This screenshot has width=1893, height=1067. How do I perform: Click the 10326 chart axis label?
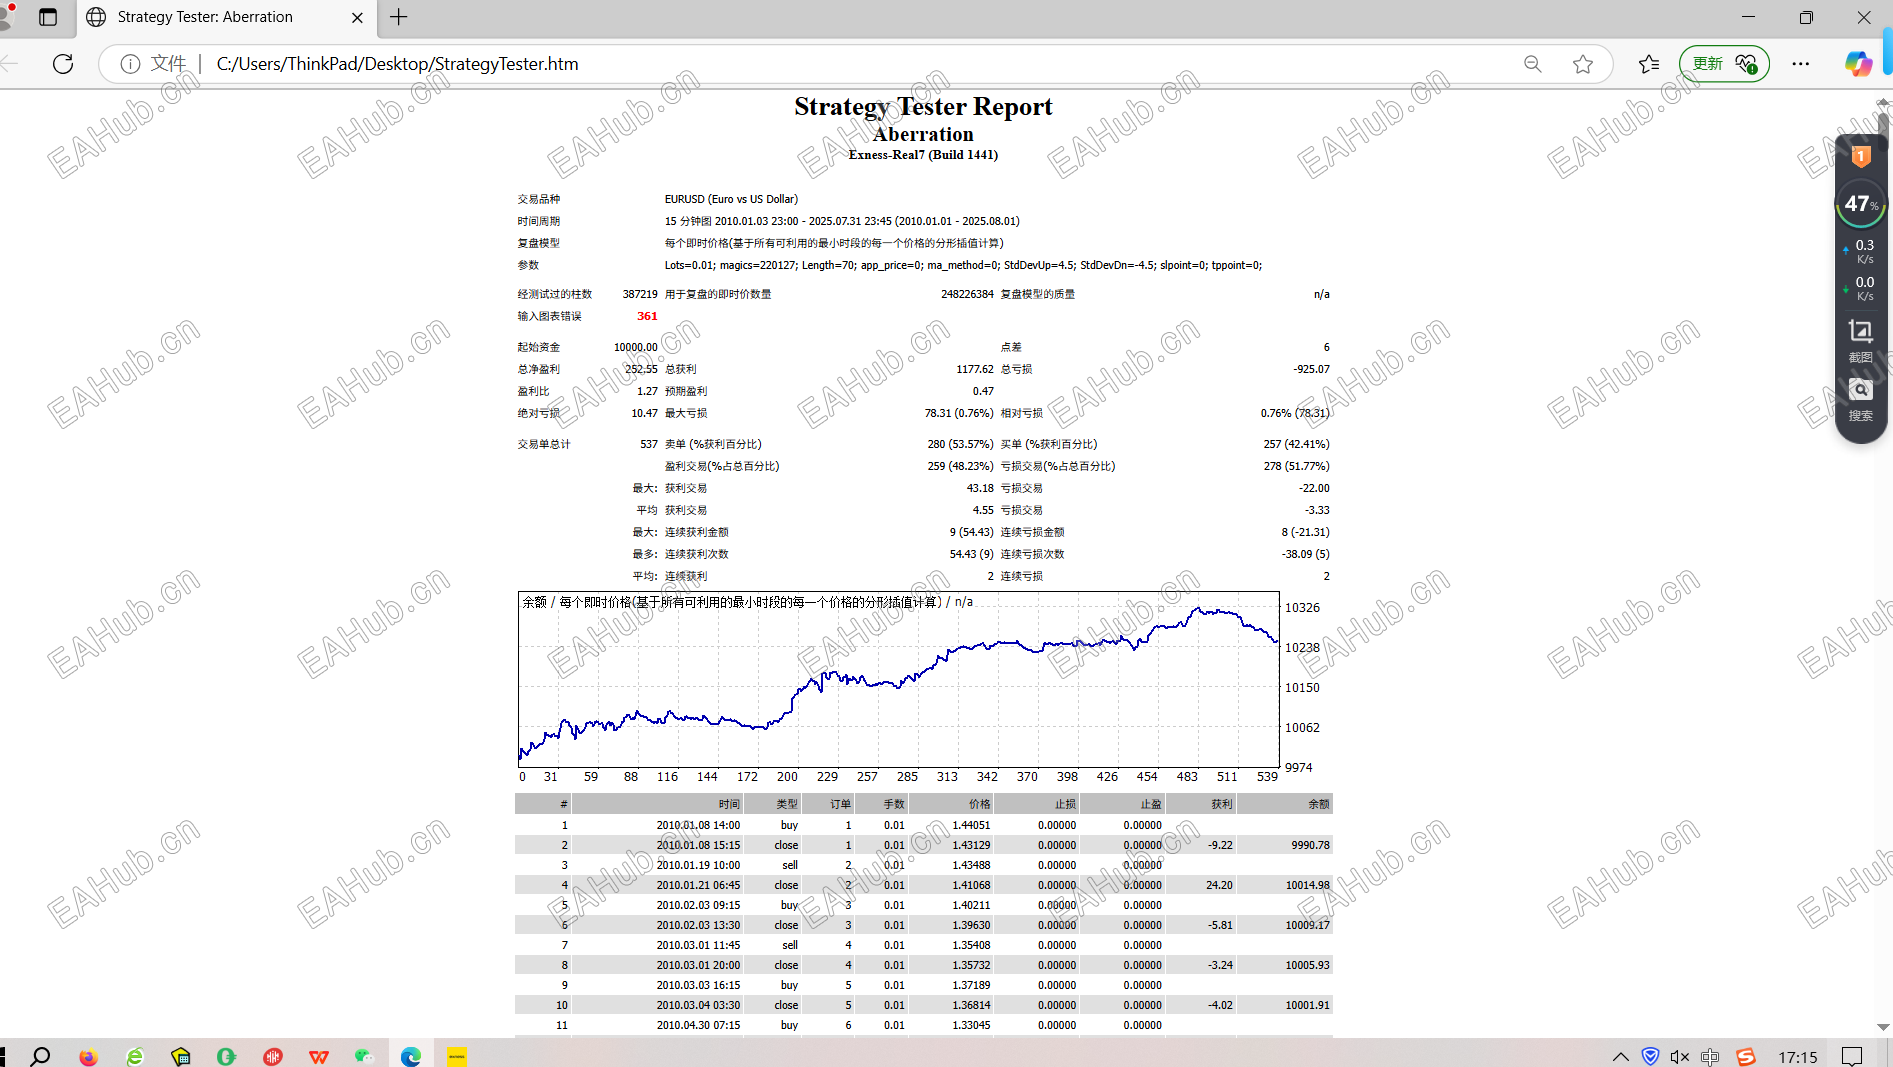point(1302,608)
